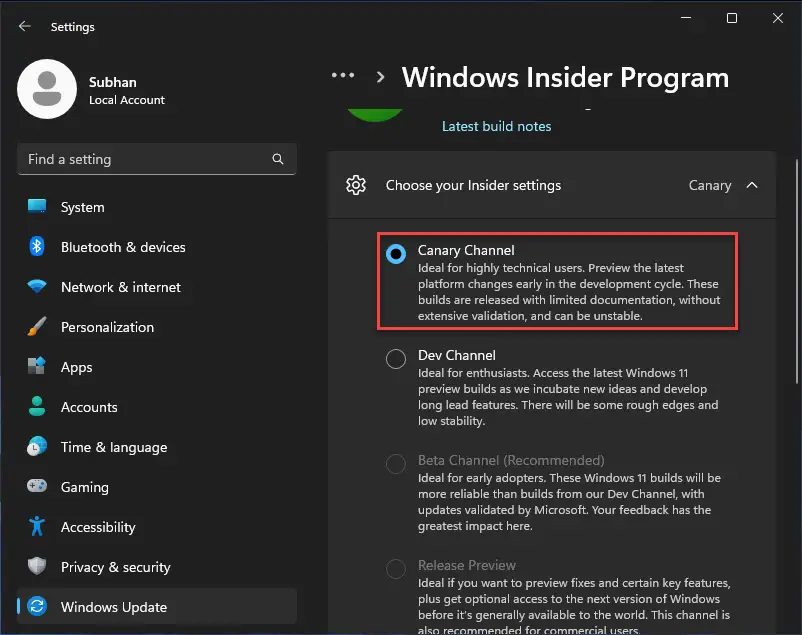This screenshot has width=802, height=635.
Task: Click the Insider settings gear icon
Action: click(356, 185)
